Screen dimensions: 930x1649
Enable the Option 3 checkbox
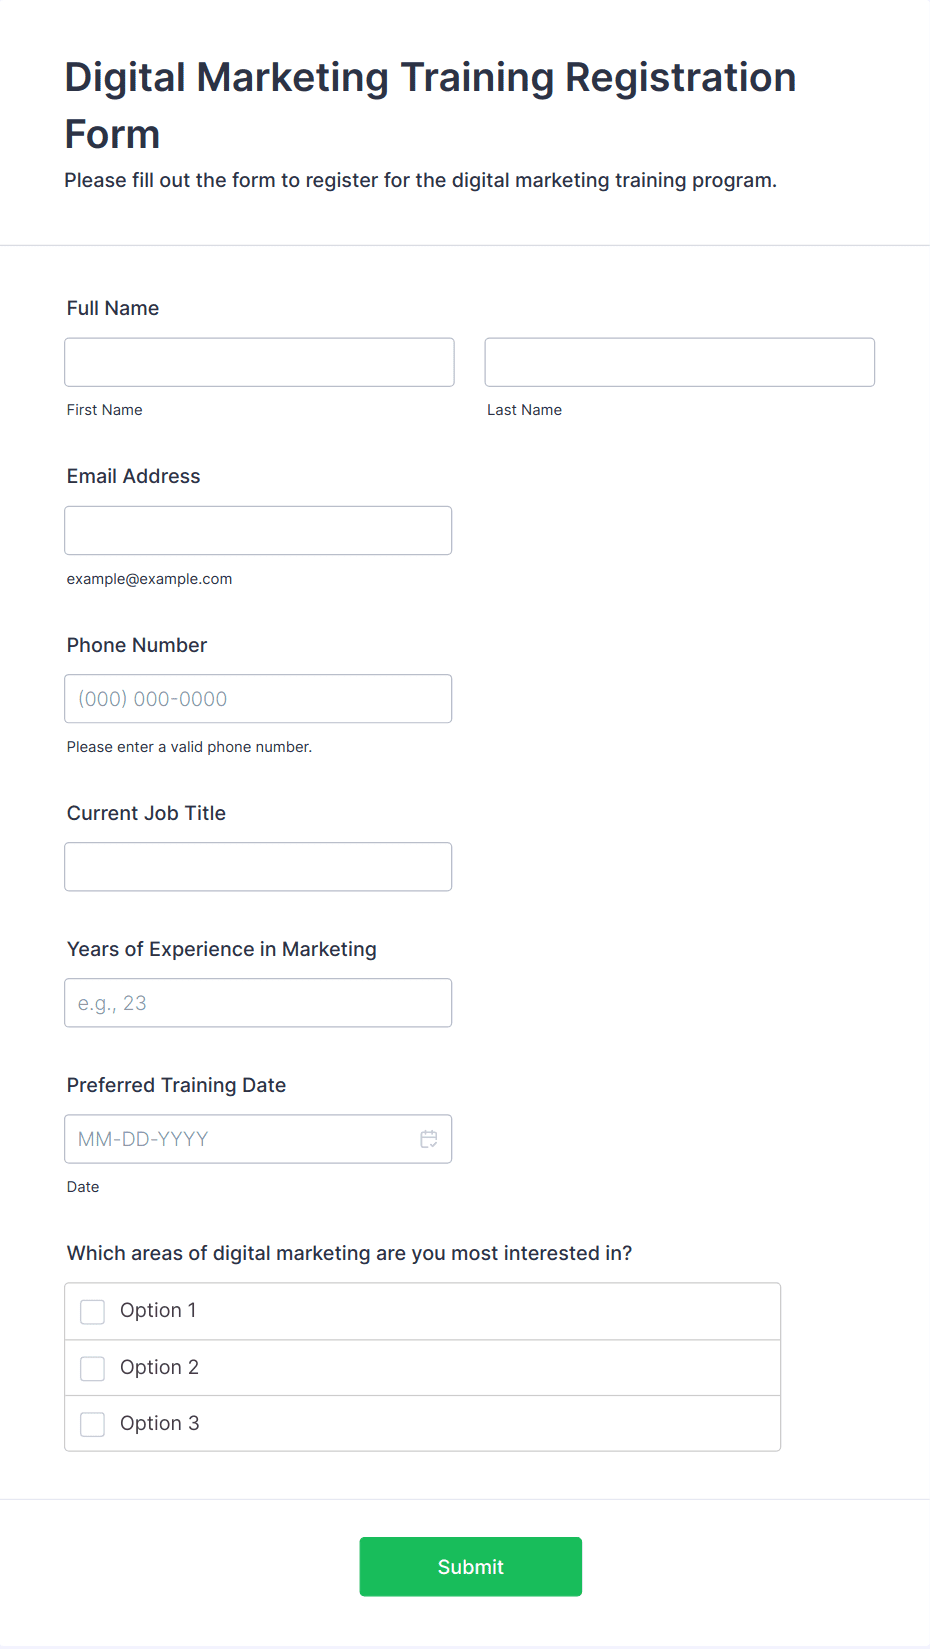tap(93, 1424)
